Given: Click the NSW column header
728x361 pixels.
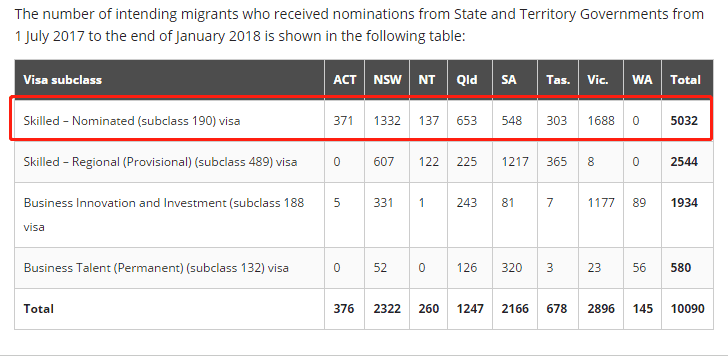Looking at the screenshot, I should (x=387, y=80).
